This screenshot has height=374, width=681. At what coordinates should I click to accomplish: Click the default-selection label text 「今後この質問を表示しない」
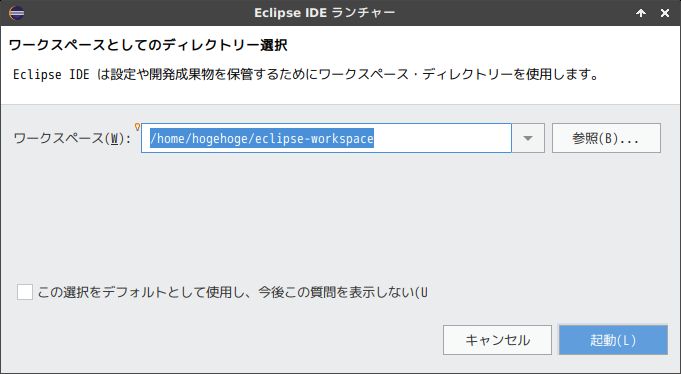pyautogui.click(x=337, y=292)
